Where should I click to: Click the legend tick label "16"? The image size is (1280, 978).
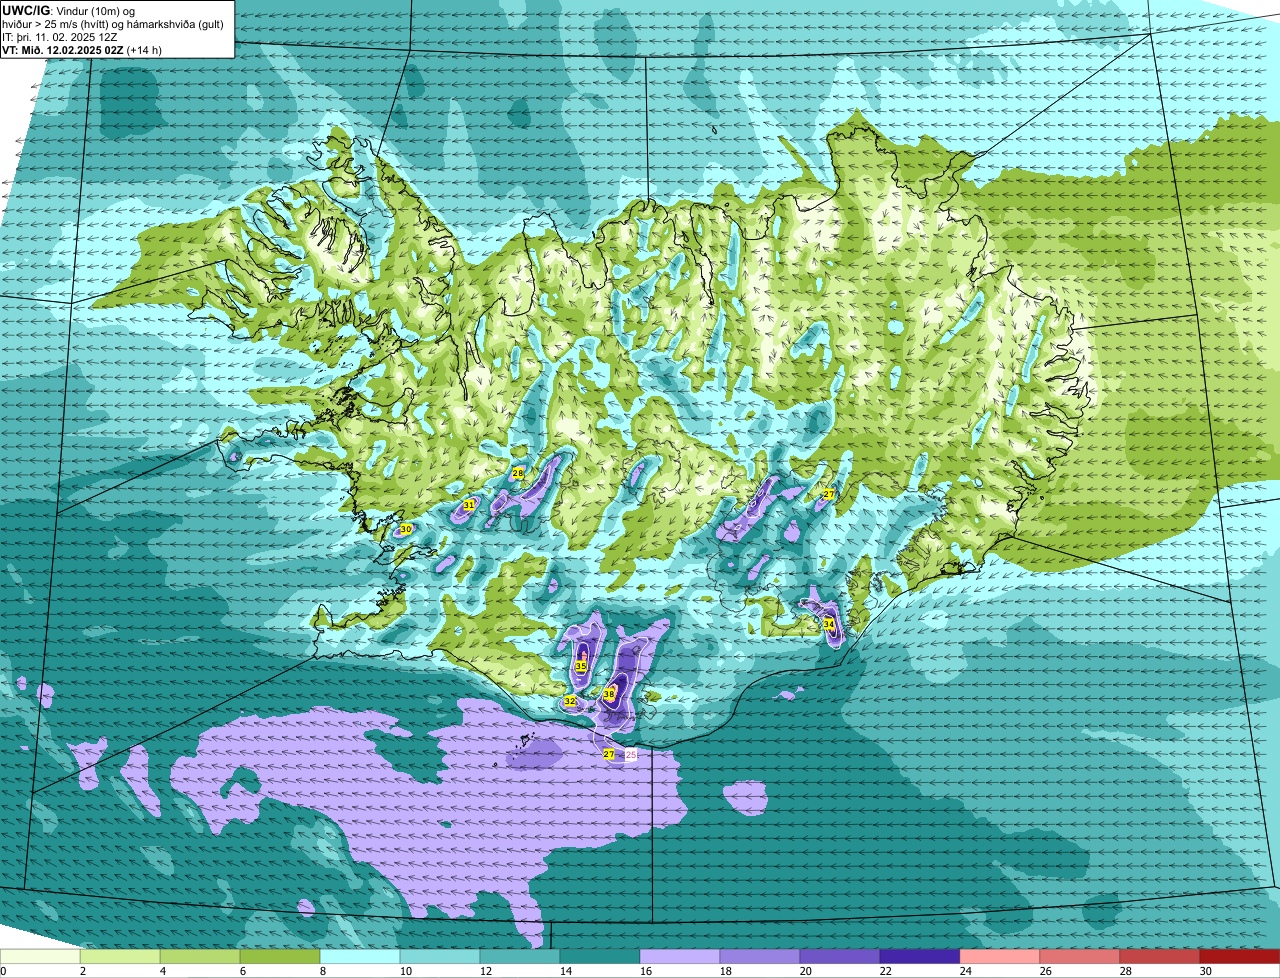pyautogui.click(x=646, y=971)
